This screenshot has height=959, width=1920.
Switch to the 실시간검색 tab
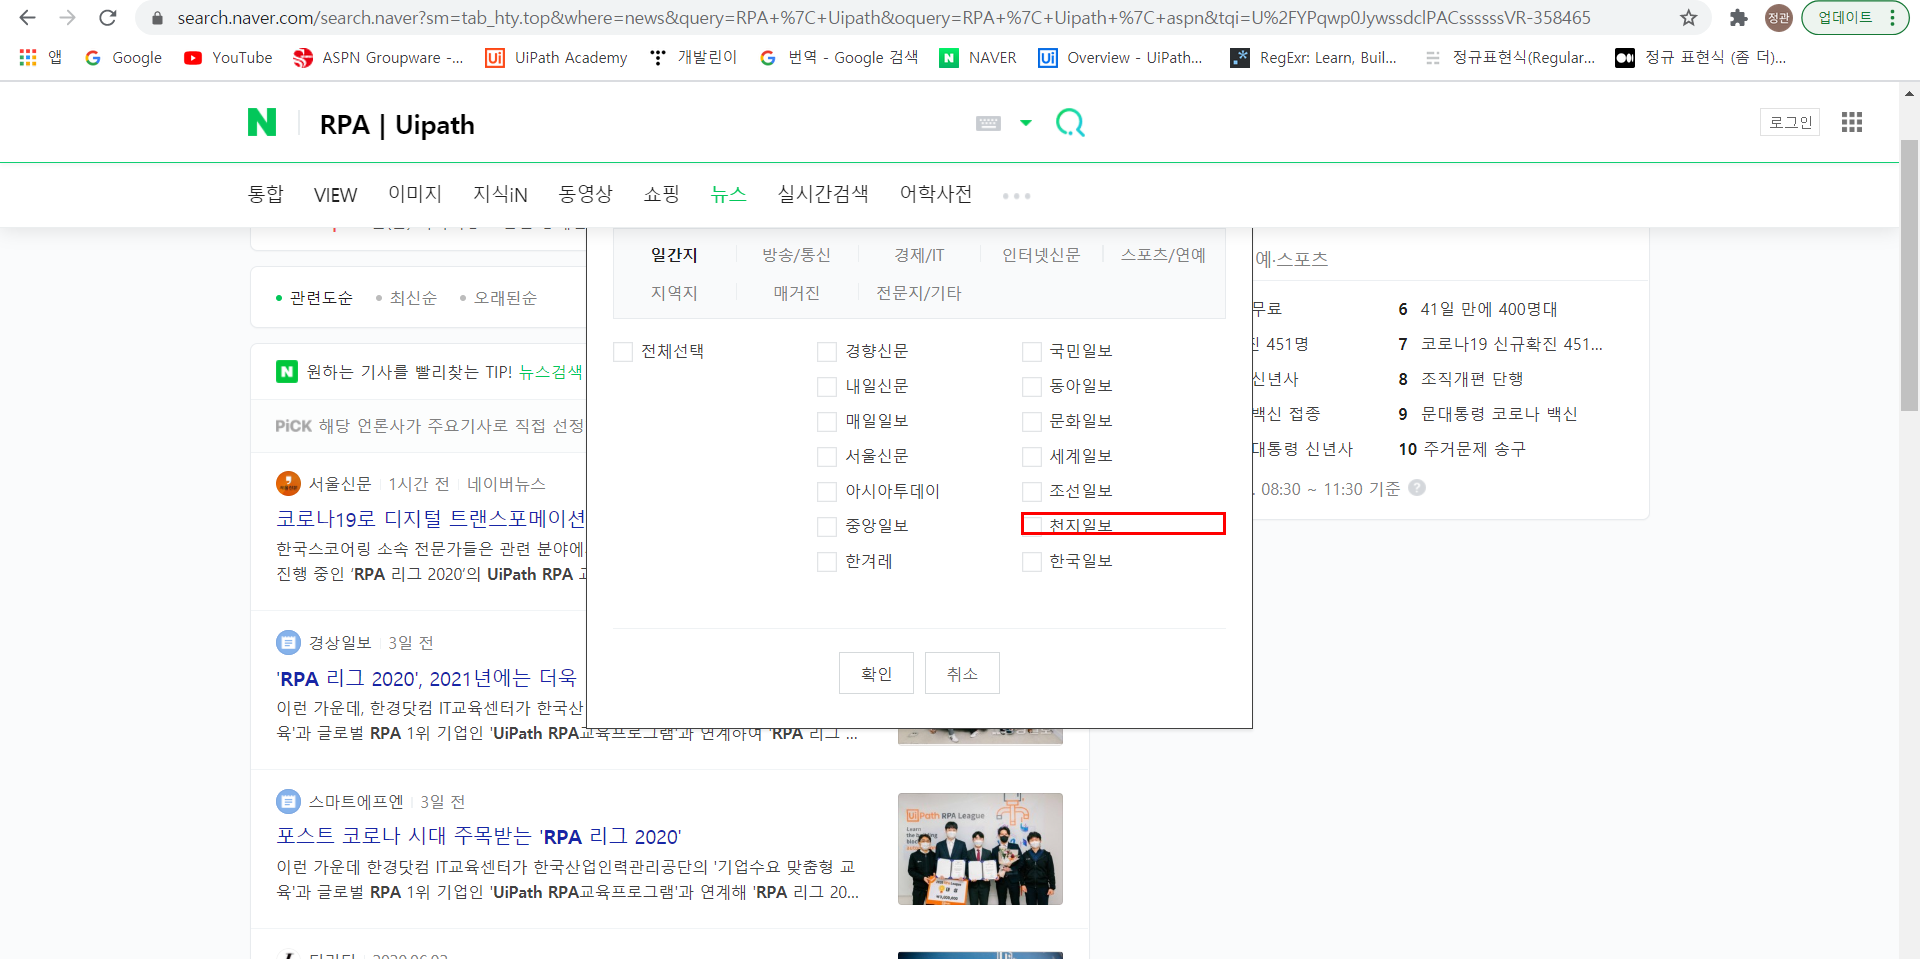pos(823,194)
